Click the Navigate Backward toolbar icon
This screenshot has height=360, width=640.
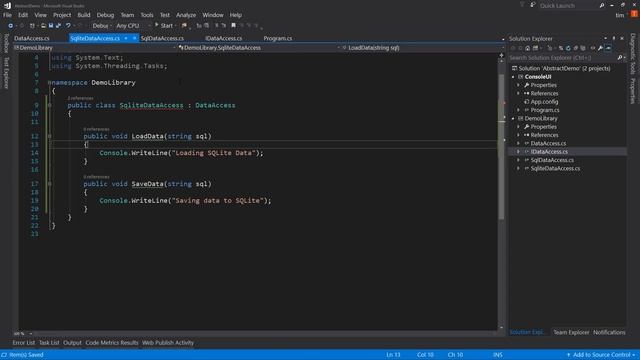point(11,26)
